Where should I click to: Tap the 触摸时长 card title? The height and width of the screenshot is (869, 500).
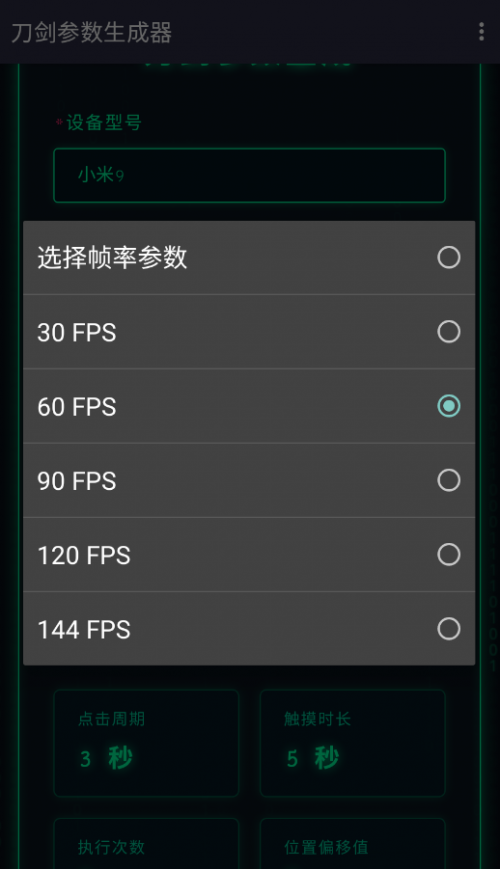point(318,719)
